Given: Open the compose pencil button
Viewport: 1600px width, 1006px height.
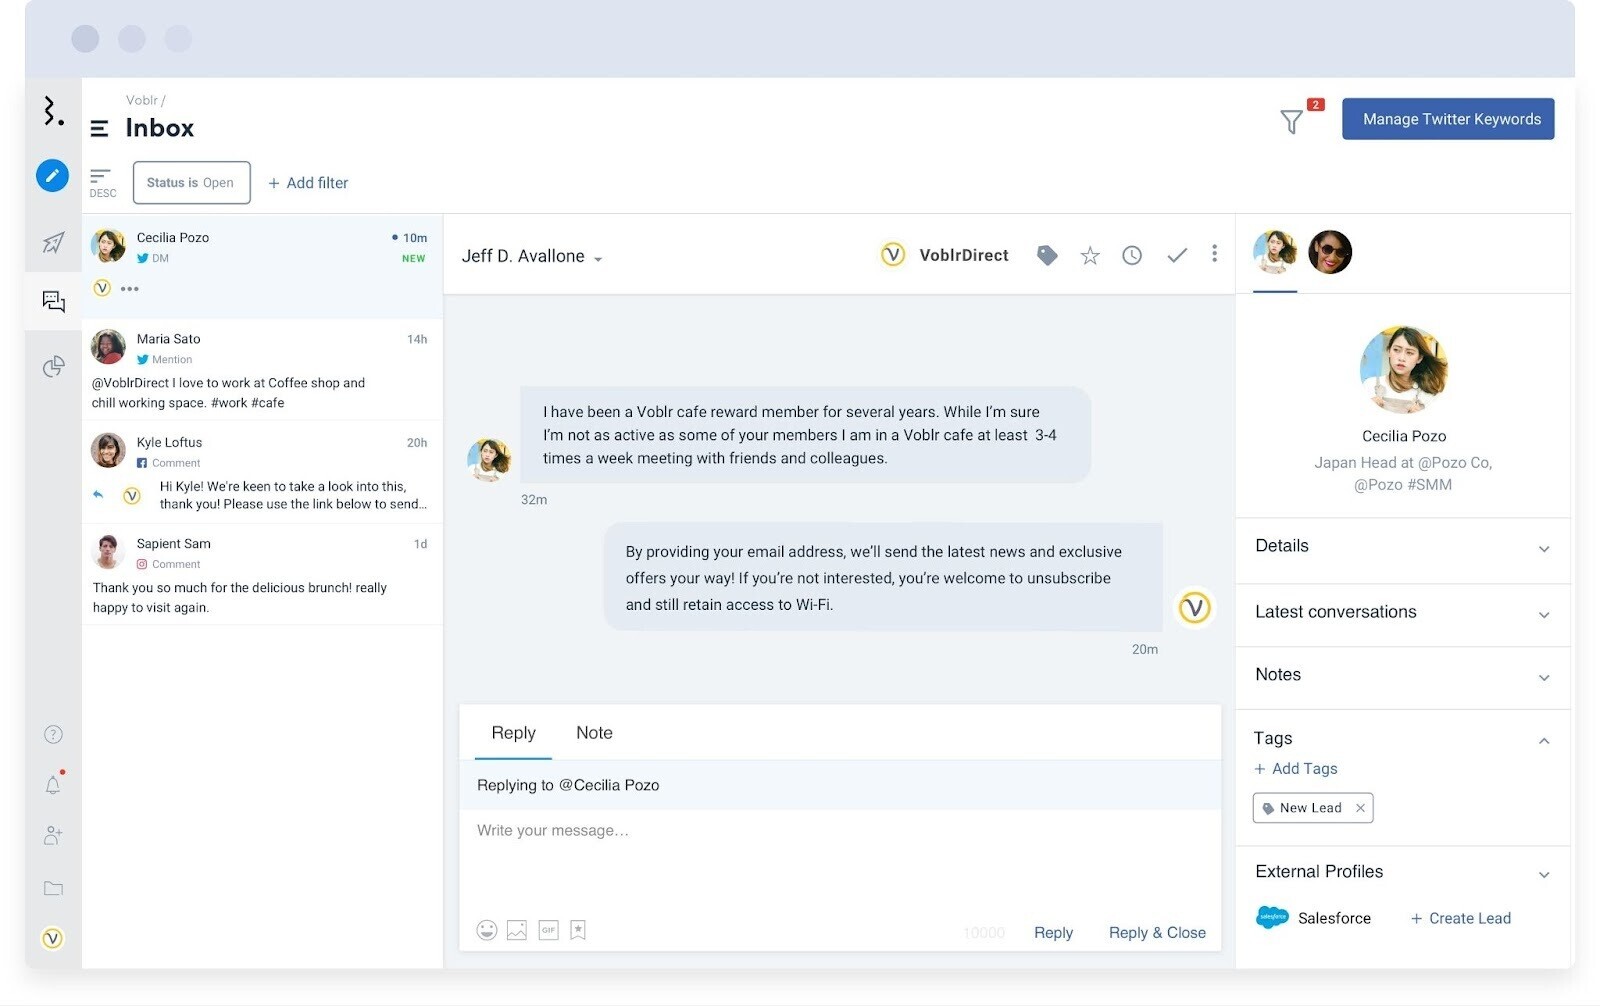Looking at the screenshot, I should [53, 175].
